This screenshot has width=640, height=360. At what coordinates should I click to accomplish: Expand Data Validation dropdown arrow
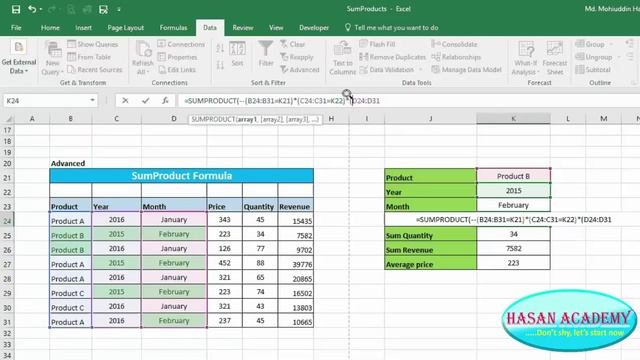[420, 70]
